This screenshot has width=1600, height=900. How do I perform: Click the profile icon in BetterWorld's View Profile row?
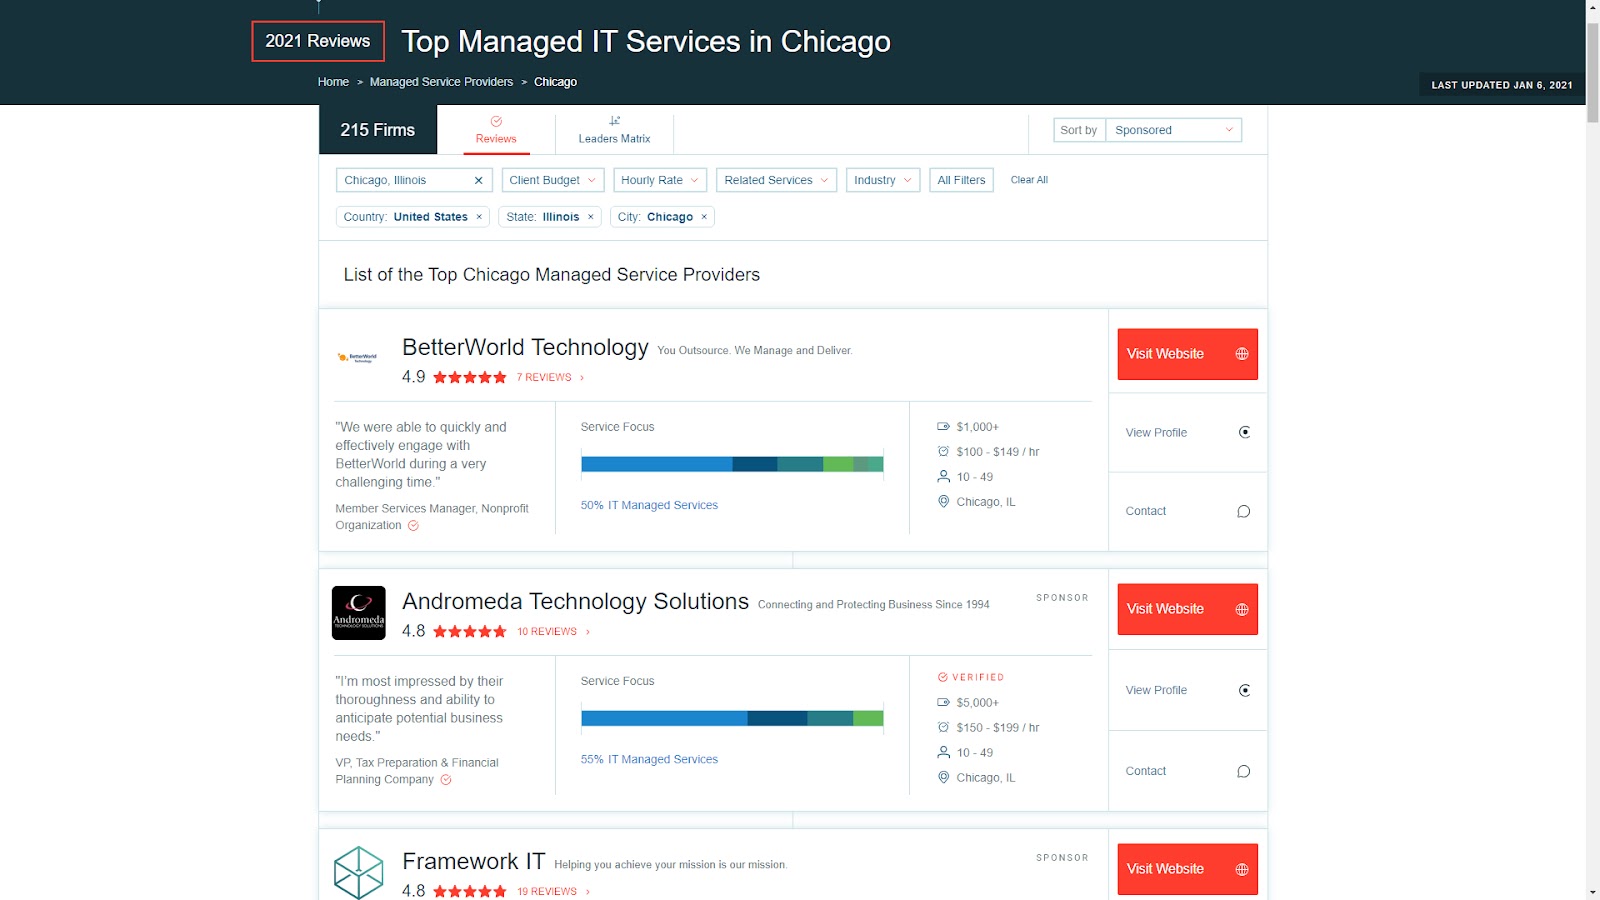(1244, 433)
